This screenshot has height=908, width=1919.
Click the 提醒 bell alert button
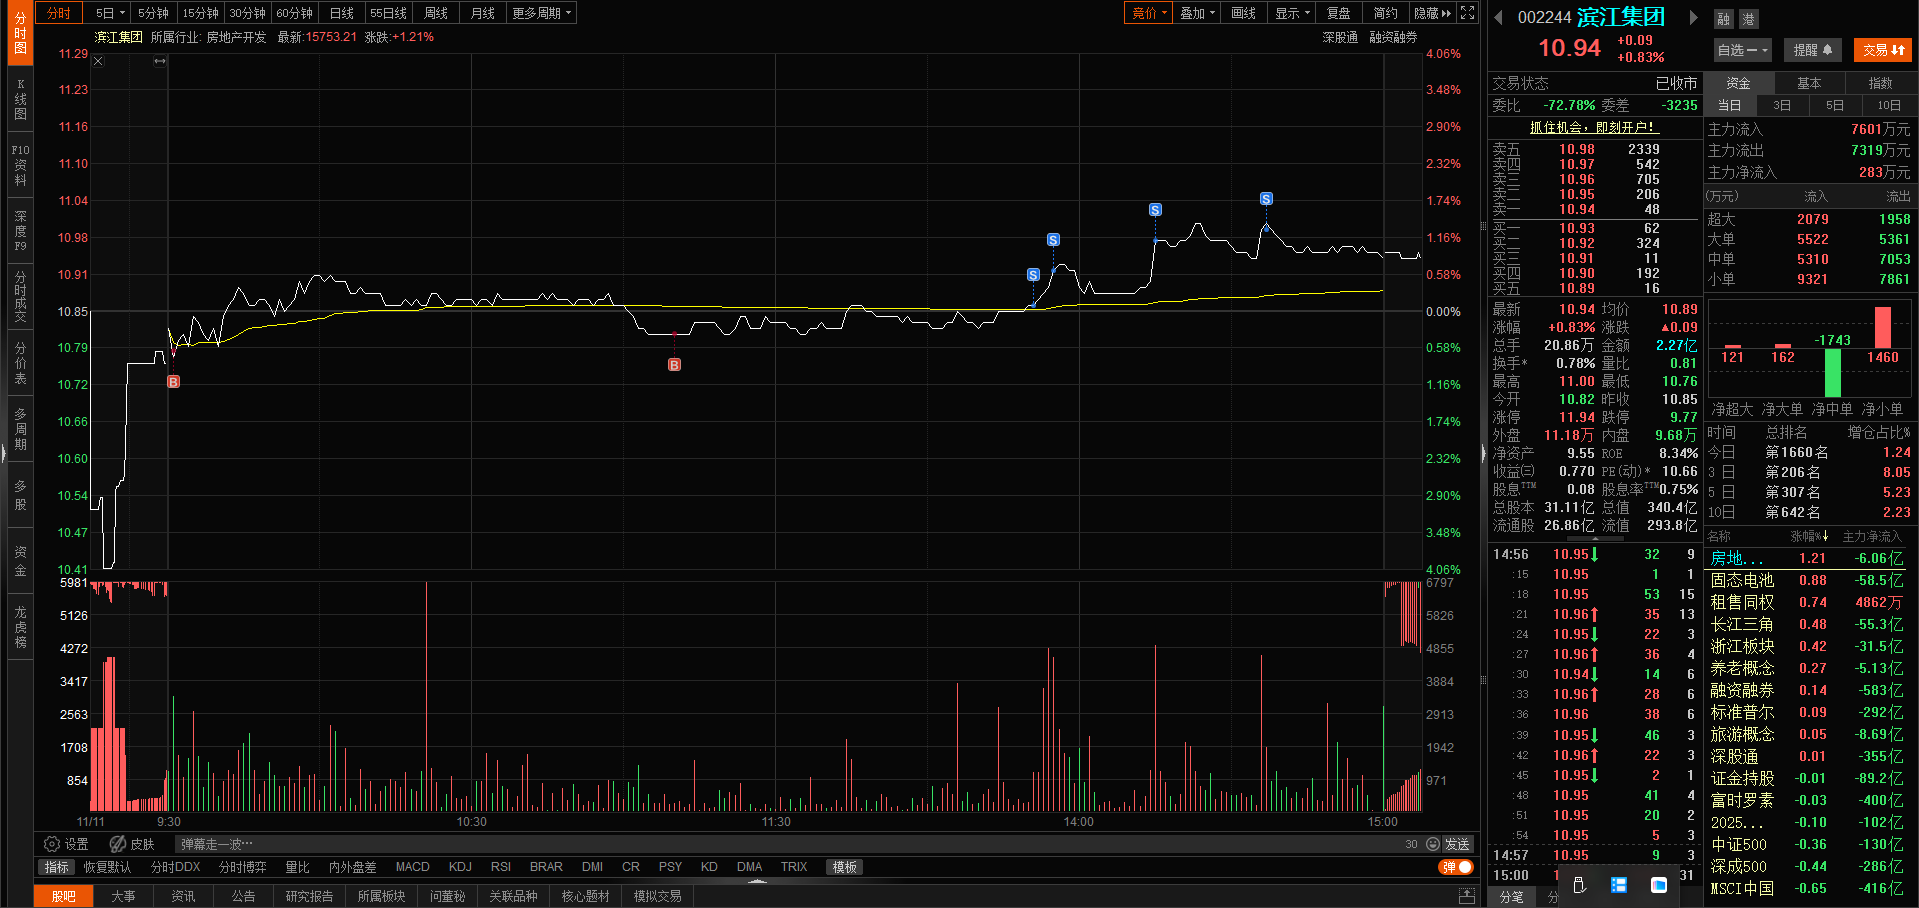1813,50
